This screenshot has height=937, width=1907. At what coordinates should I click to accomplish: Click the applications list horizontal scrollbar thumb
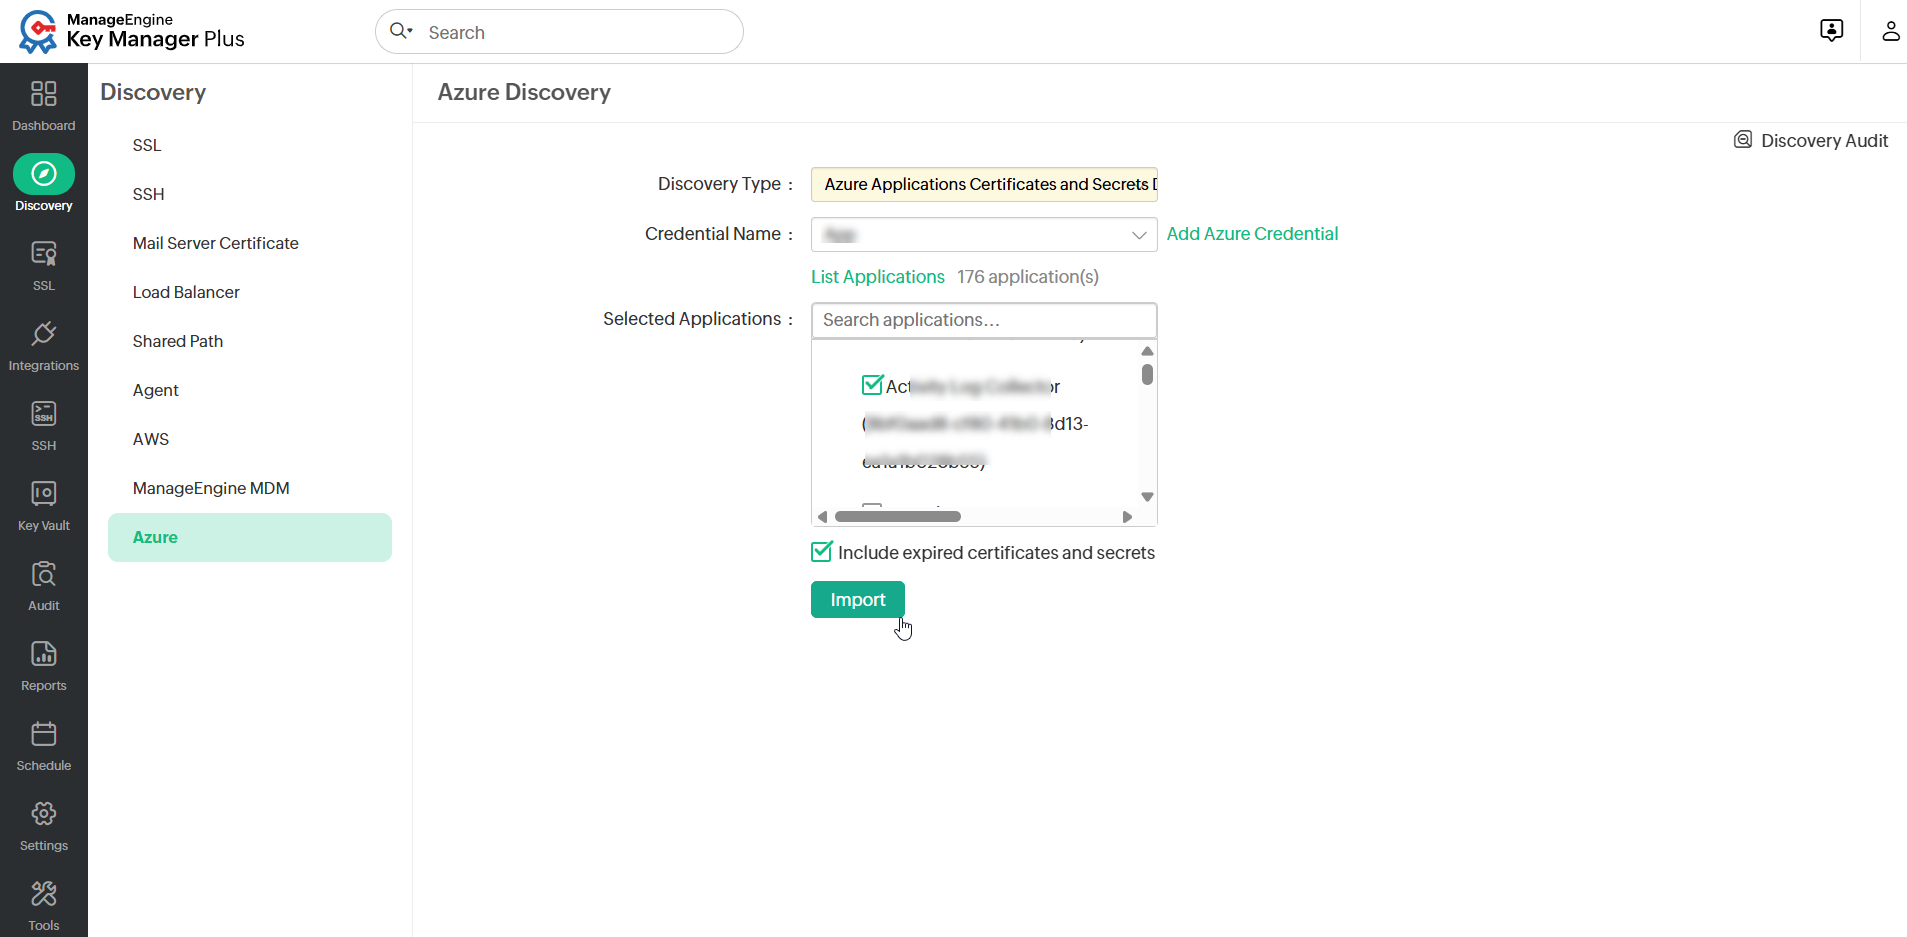point(898,516)
